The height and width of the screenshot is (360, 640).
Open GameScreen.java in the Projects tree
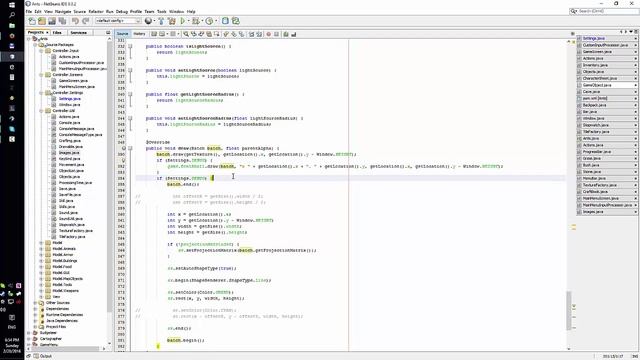pos(73,81)
